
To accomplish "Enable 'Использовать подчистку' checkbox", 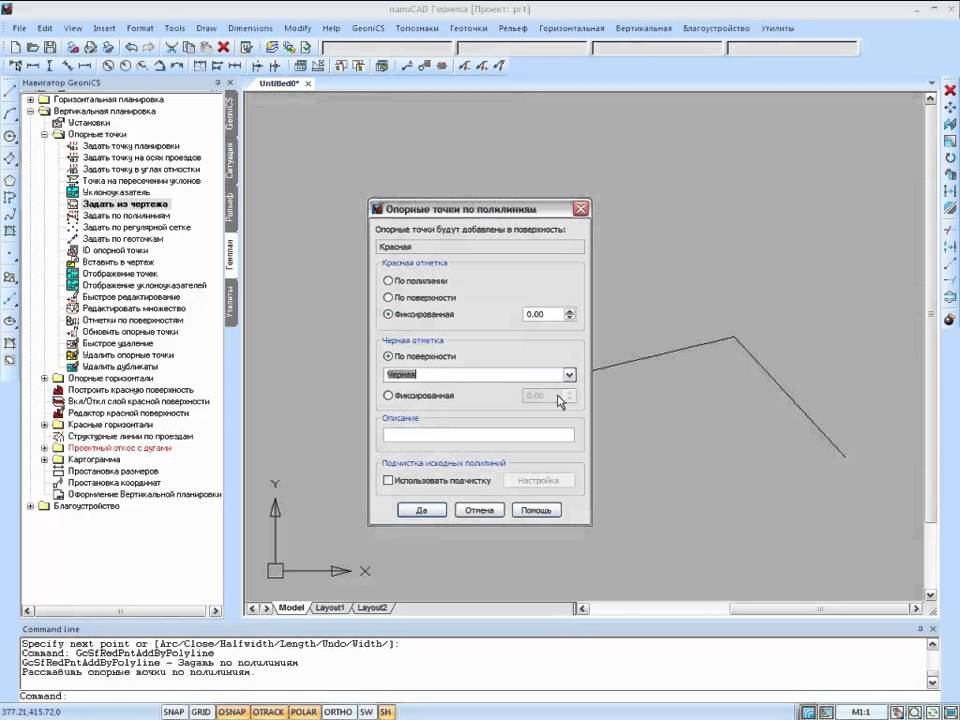I will [388, 481].
